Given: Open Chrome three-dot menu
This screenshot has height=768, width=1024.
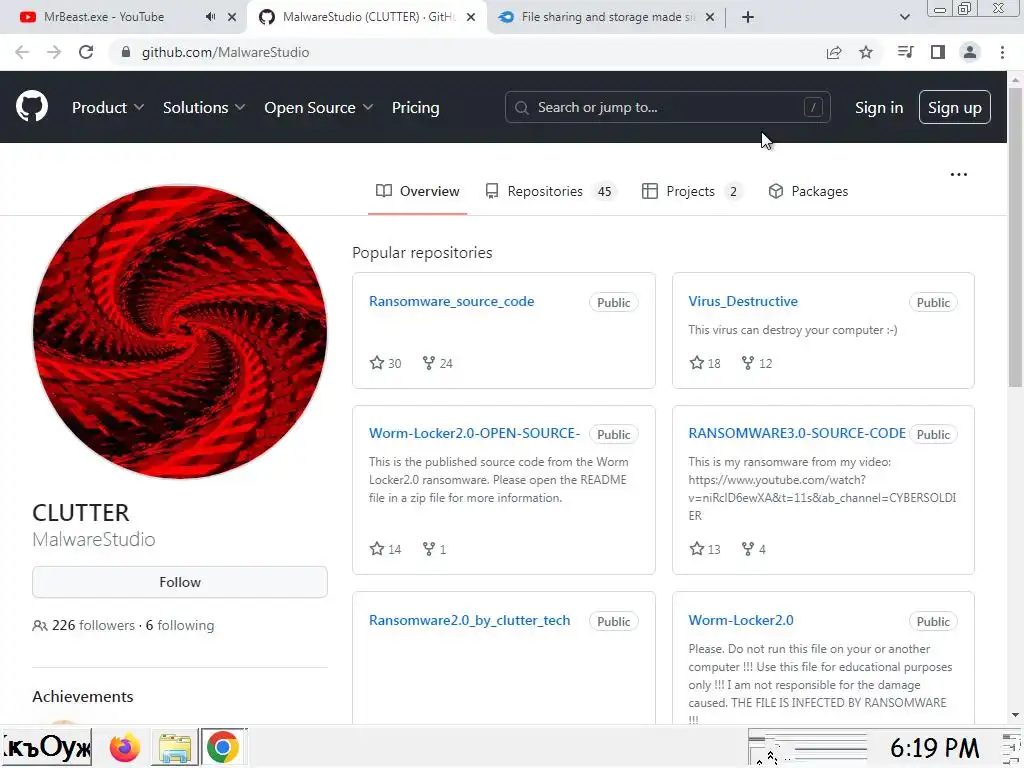Looking at the screenshot, I should [x=1002, y=52].
